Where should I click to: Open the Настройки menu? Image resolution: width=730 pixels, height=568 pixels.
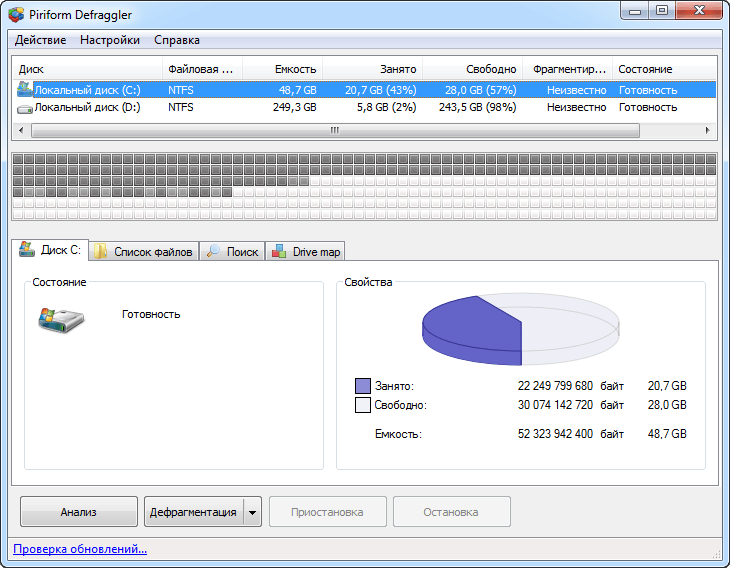coord(110,40)
